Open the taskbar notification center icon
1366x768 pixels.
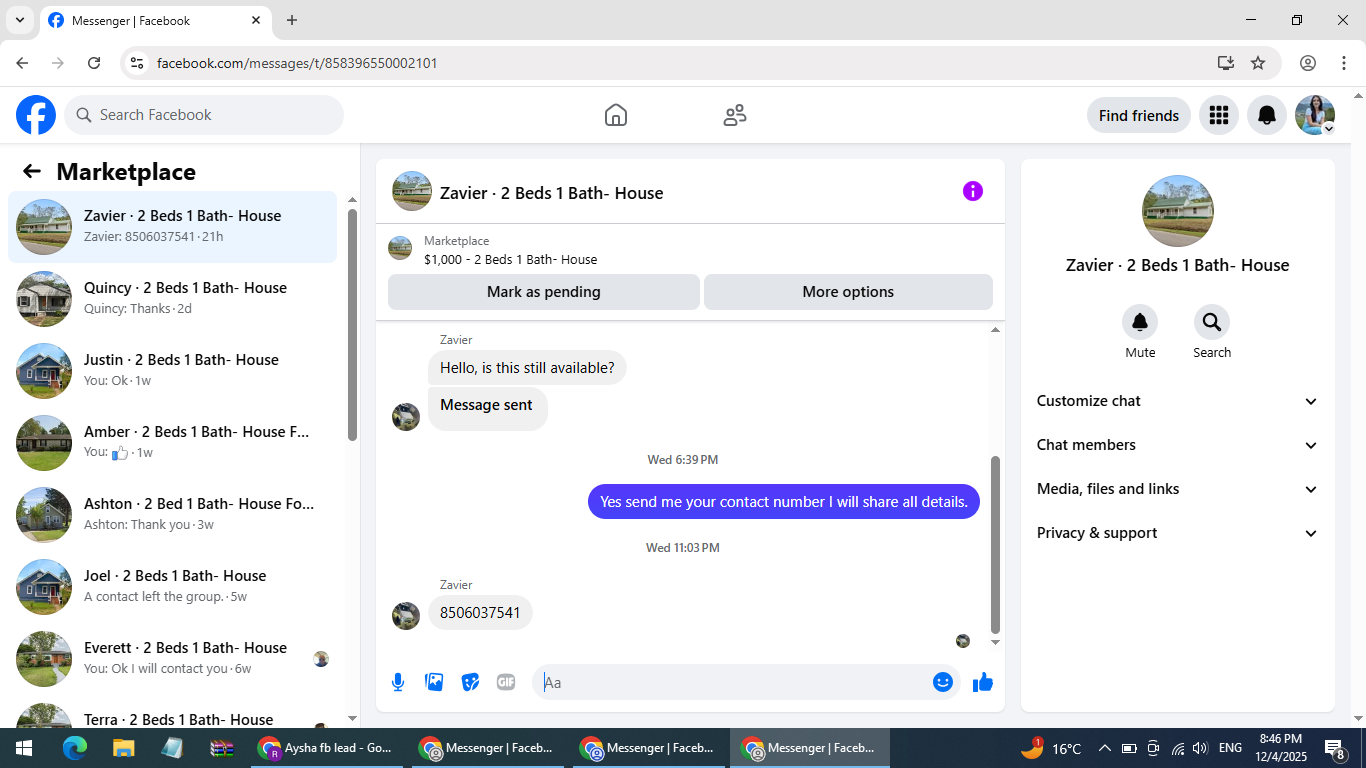point(1335,748)
